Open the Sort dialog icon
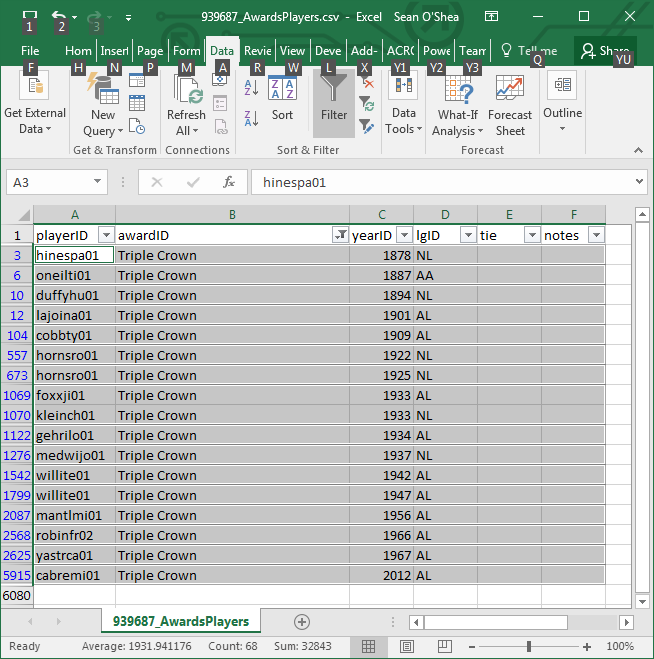Viewport: 654px width, 659px height. [x=282, y=89]
